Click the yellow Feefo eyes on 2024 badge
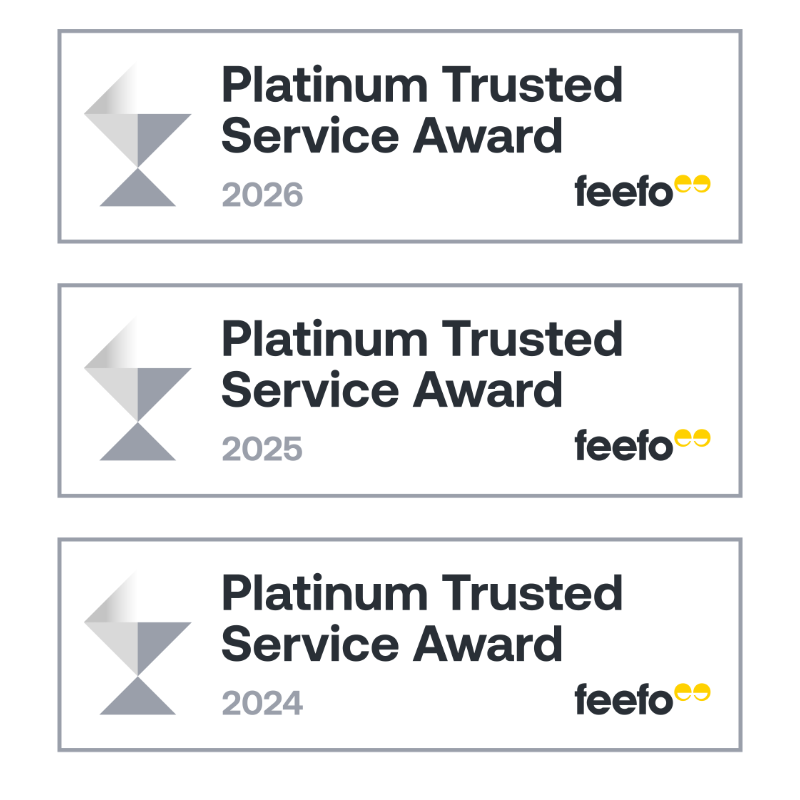 click(692, 692)
